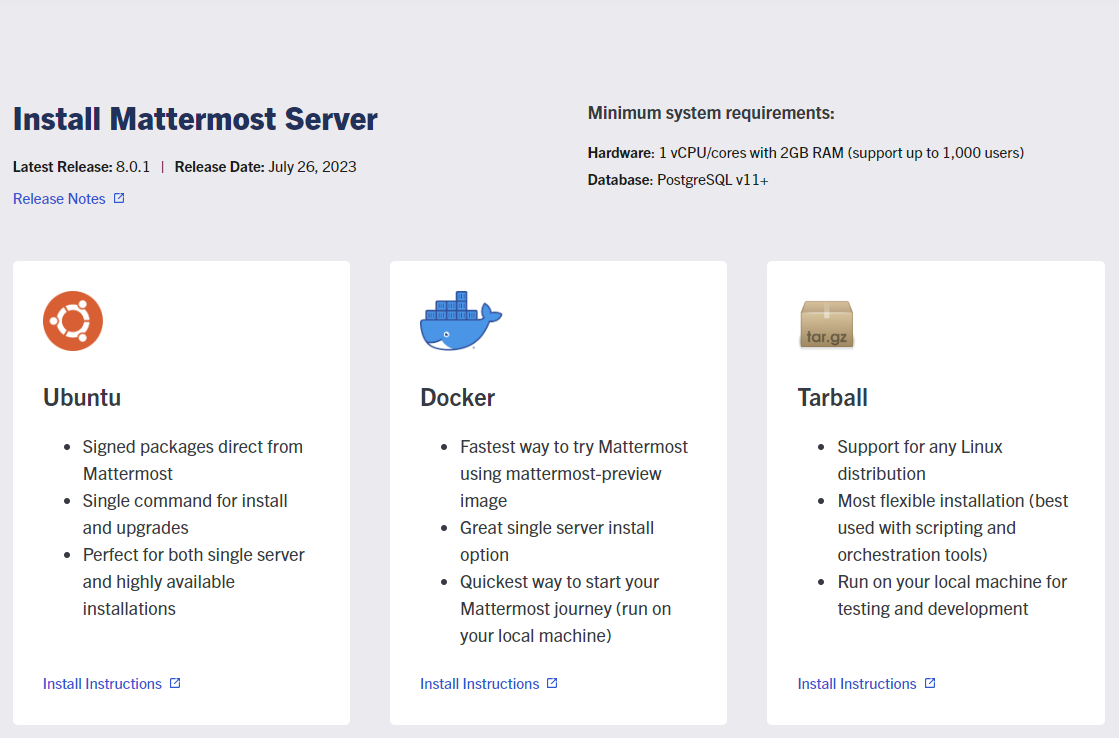Click the Database: PostgreSQL v11+ line
1119x738 pixels.
tap(678, 180)
